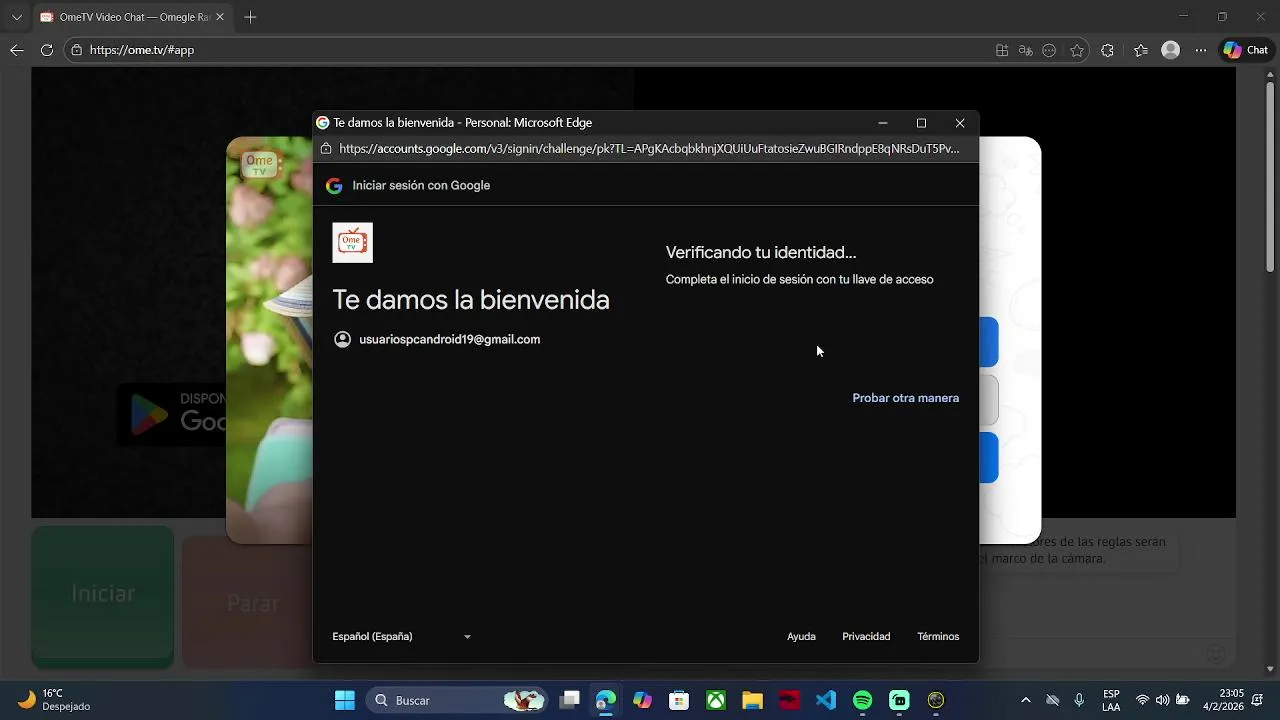Viewport: 1280px width, 720px height.
Task: Click the Google logo in the sign-in header
Action: tap(334, 186)
